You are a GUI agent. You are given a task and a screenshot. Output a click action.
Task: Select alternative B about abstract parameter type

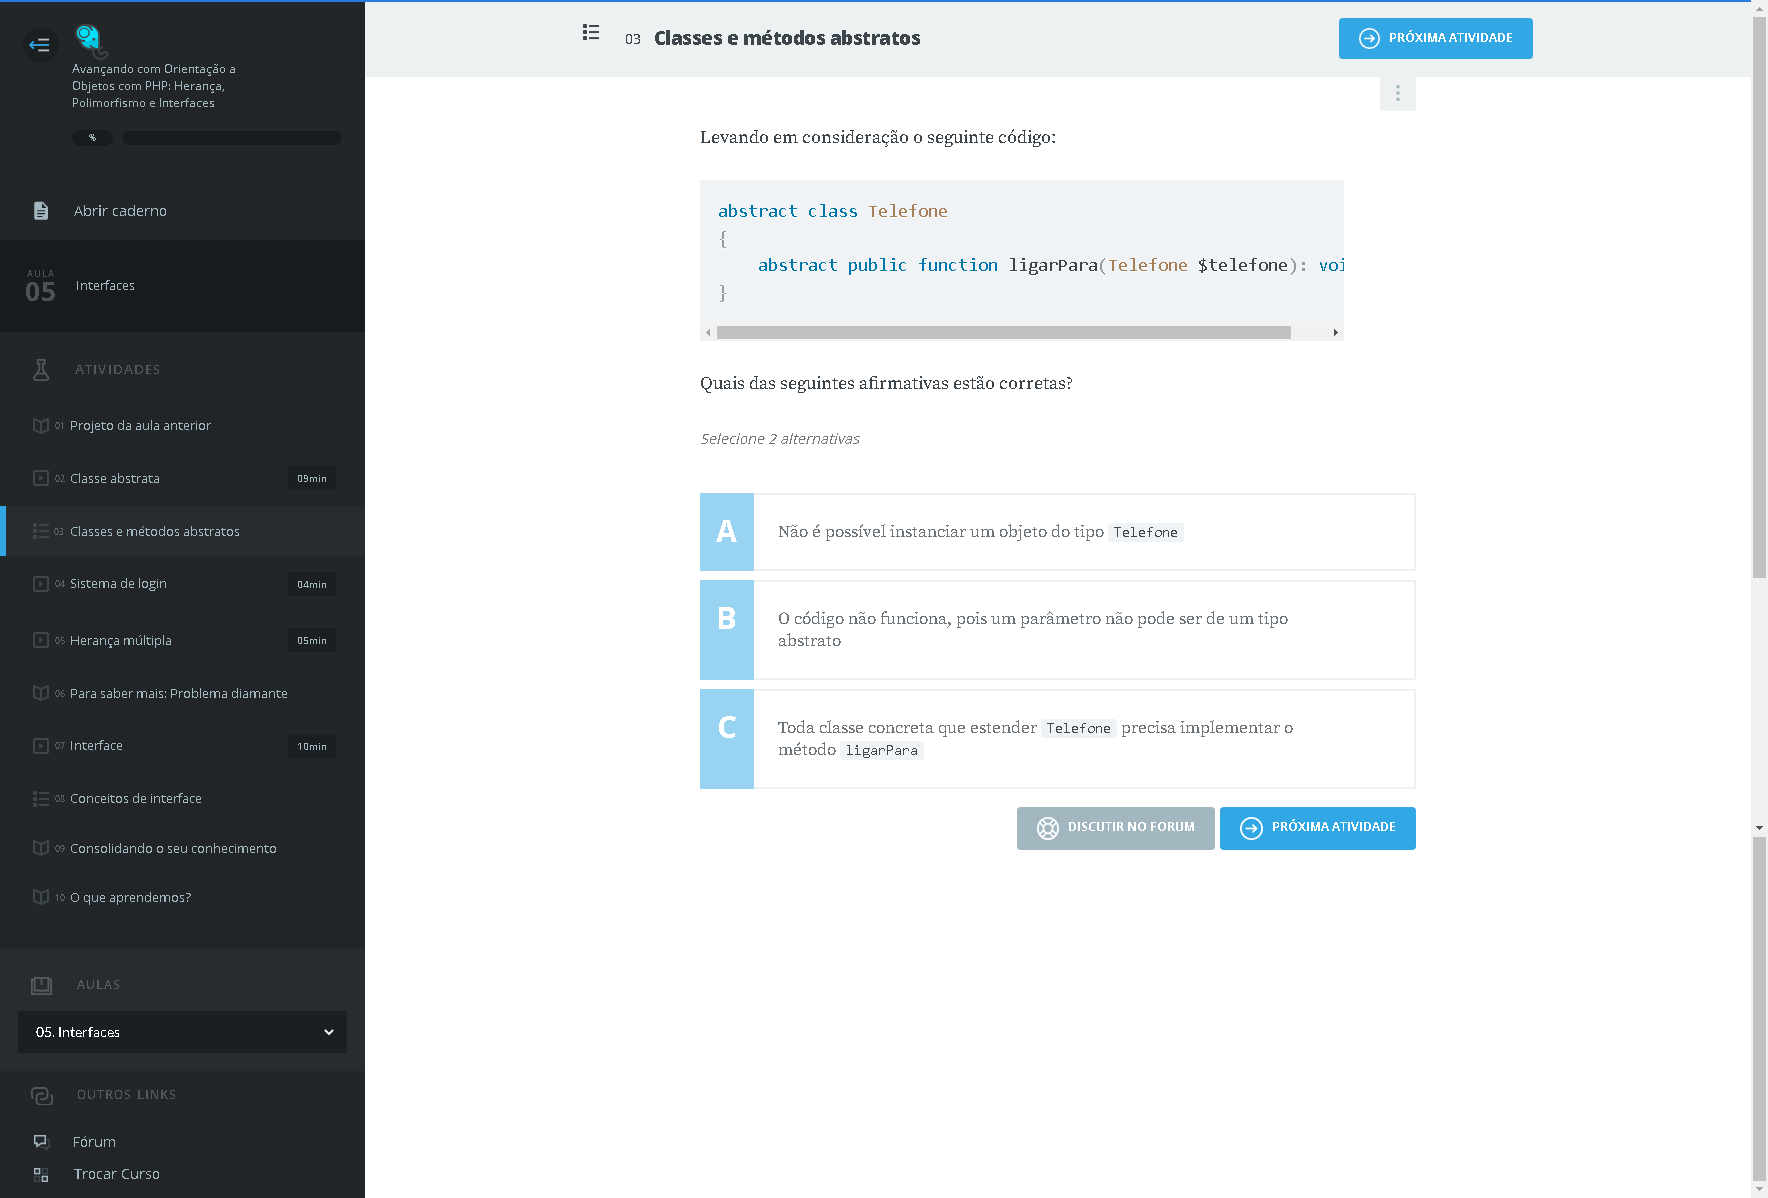[1057, 630]
